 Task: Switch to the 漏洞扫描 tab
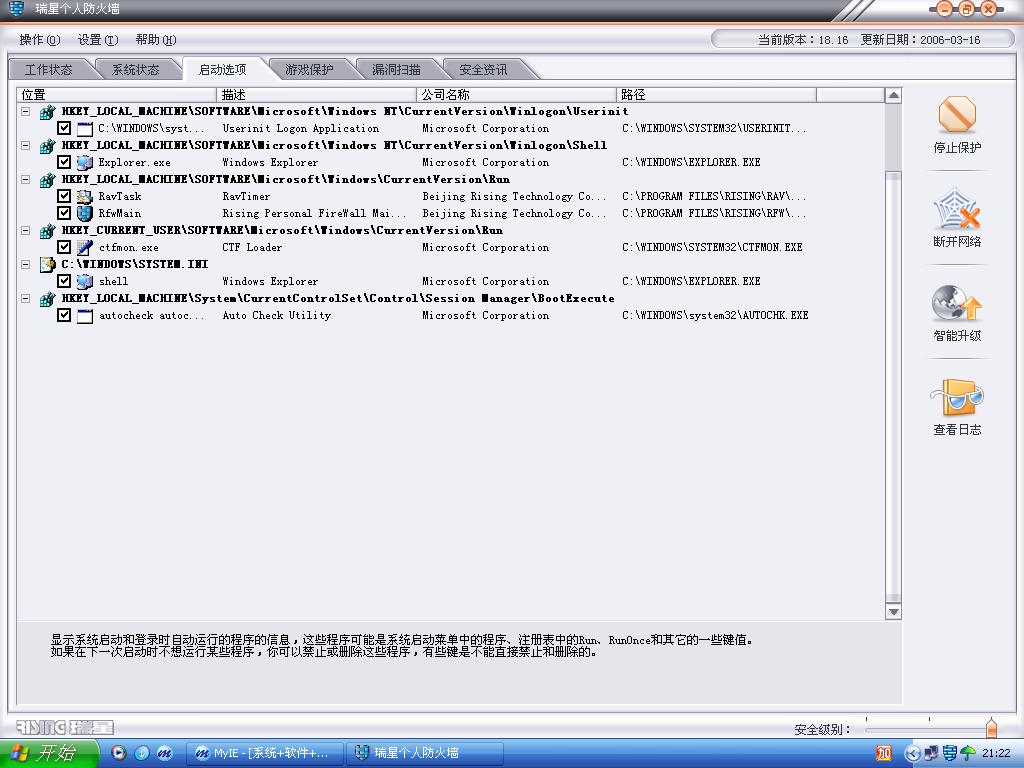coord(396,69)
